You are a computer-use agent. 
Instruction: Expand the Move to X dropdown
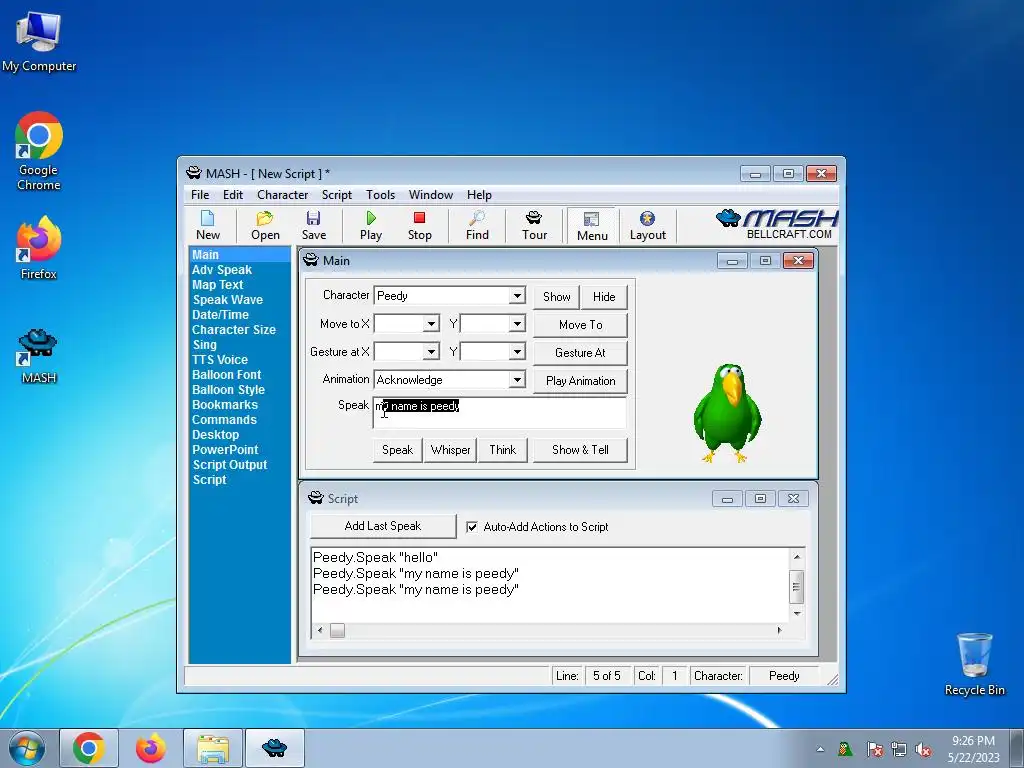(431, 324)
